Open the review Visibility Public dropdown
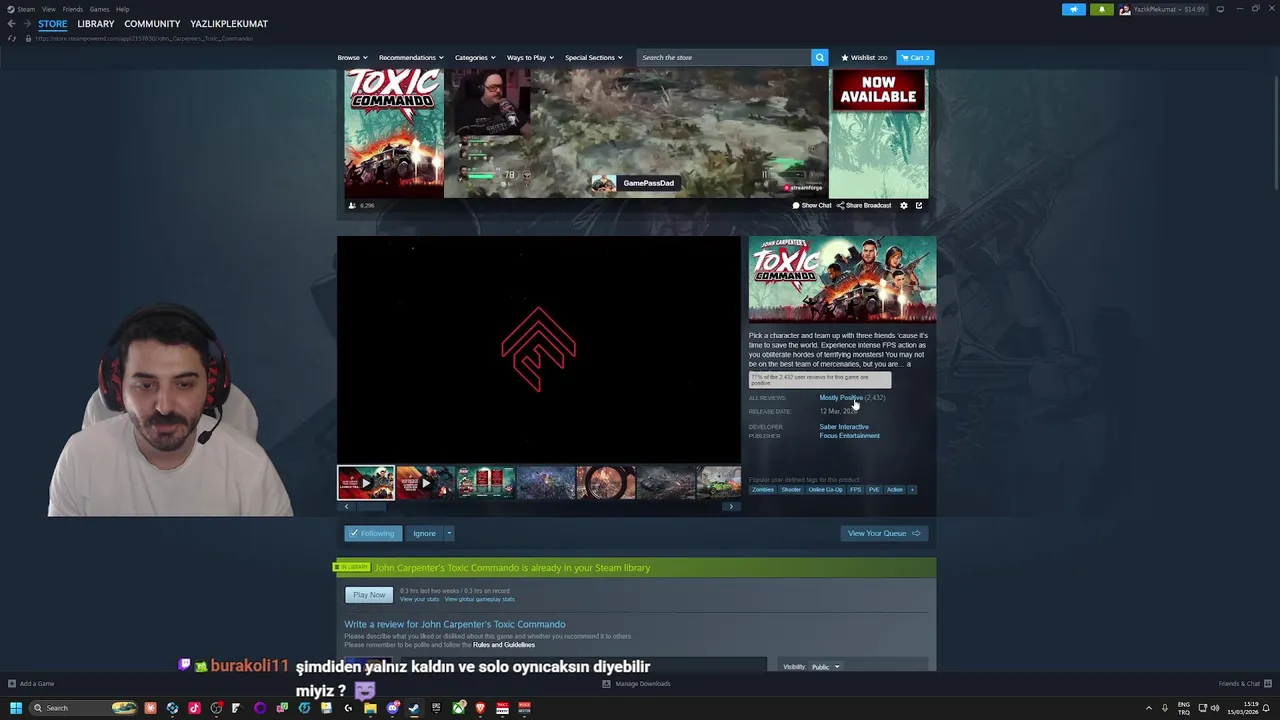The height and width of the screenshot is (720, 1280). 825,666
